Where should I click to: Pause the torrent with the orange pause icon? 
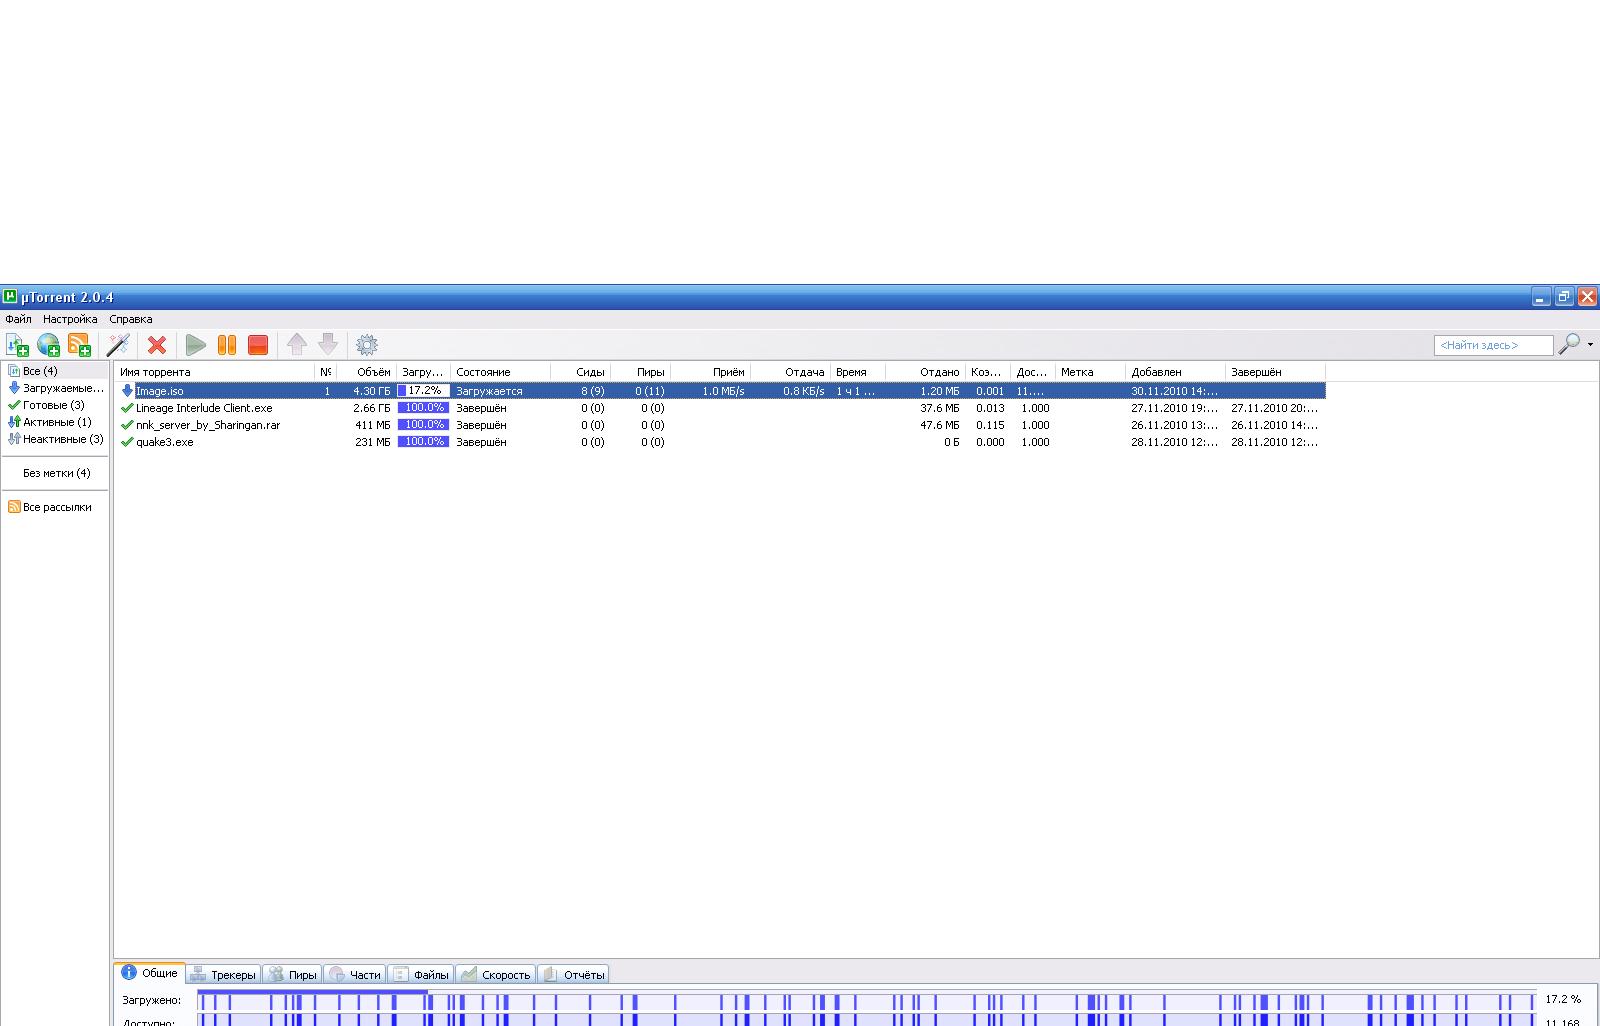click(227, 345)
